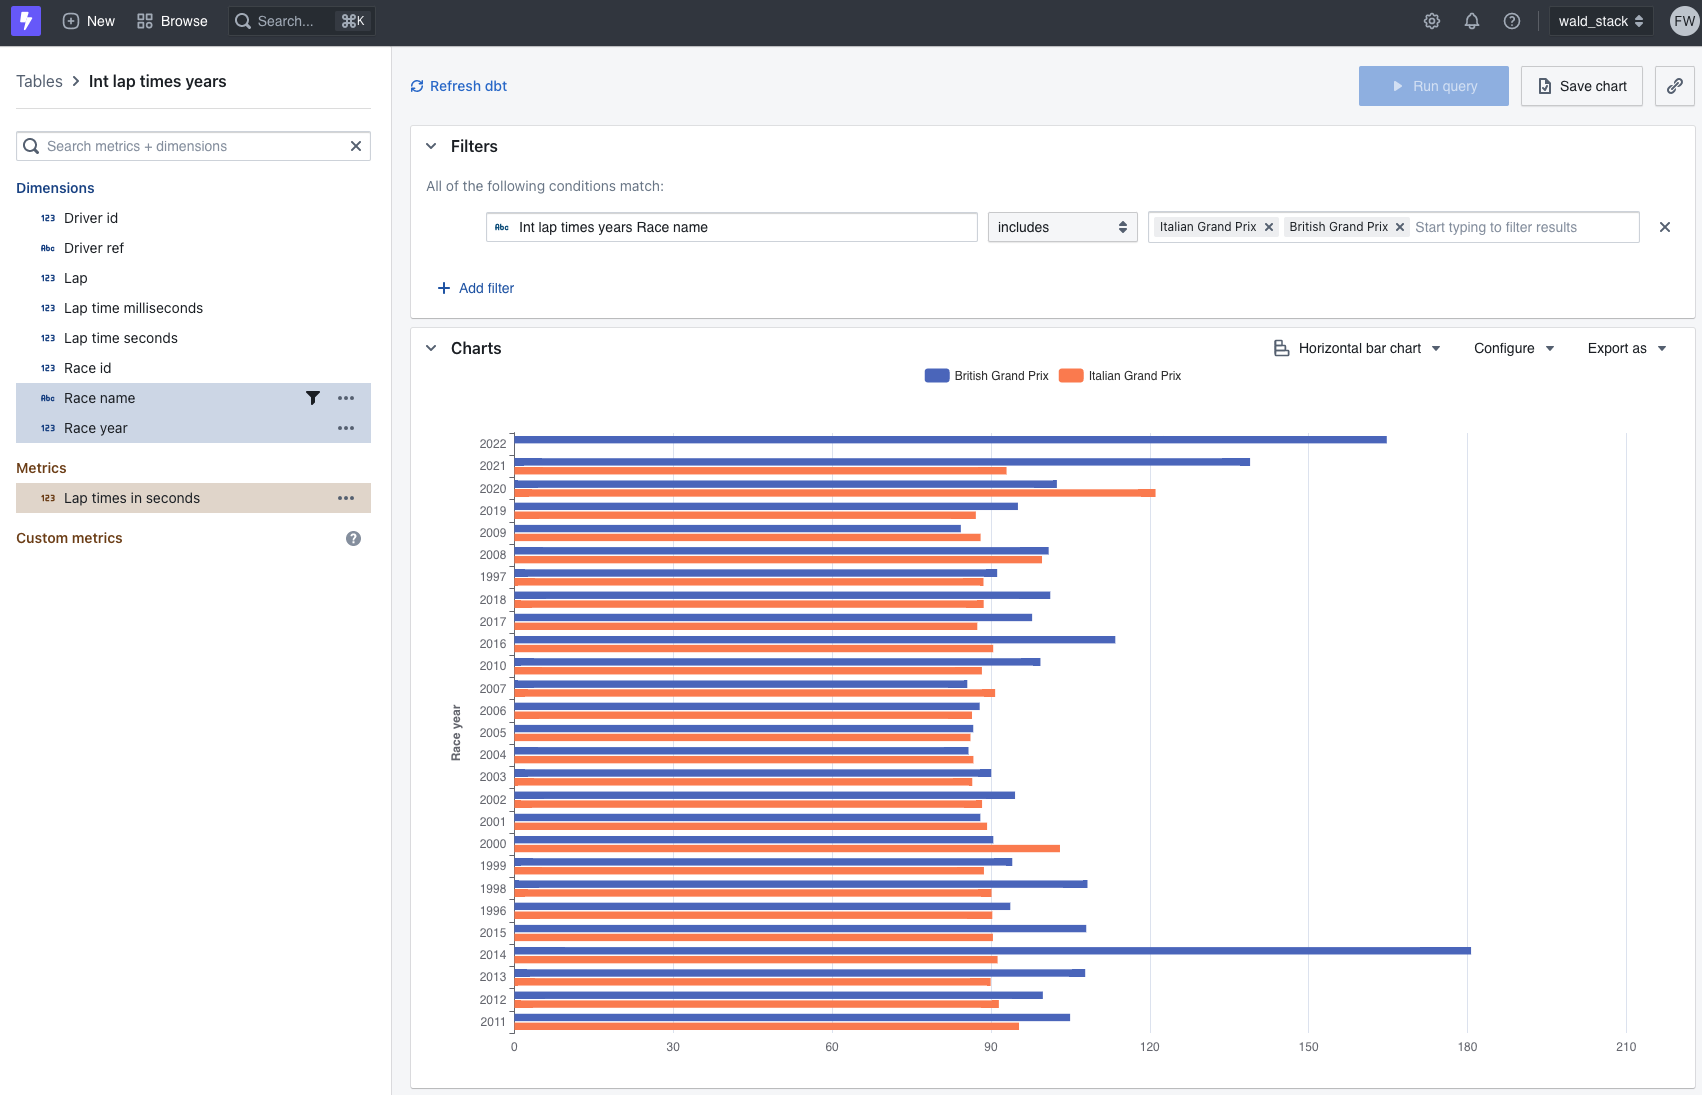Collapse the Filters section
Image resolution: width=1702 pixels, height=1095 pixels.
click(431, 146)
